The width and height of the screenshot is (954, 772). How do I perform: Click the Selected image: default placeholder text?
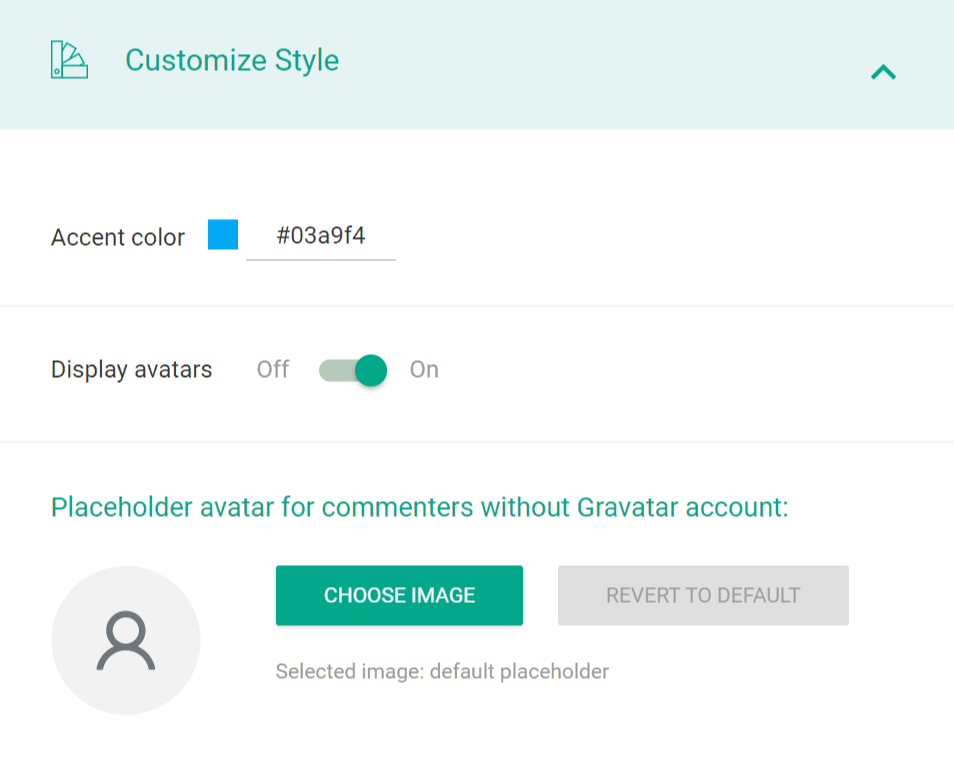pos(442,672)
